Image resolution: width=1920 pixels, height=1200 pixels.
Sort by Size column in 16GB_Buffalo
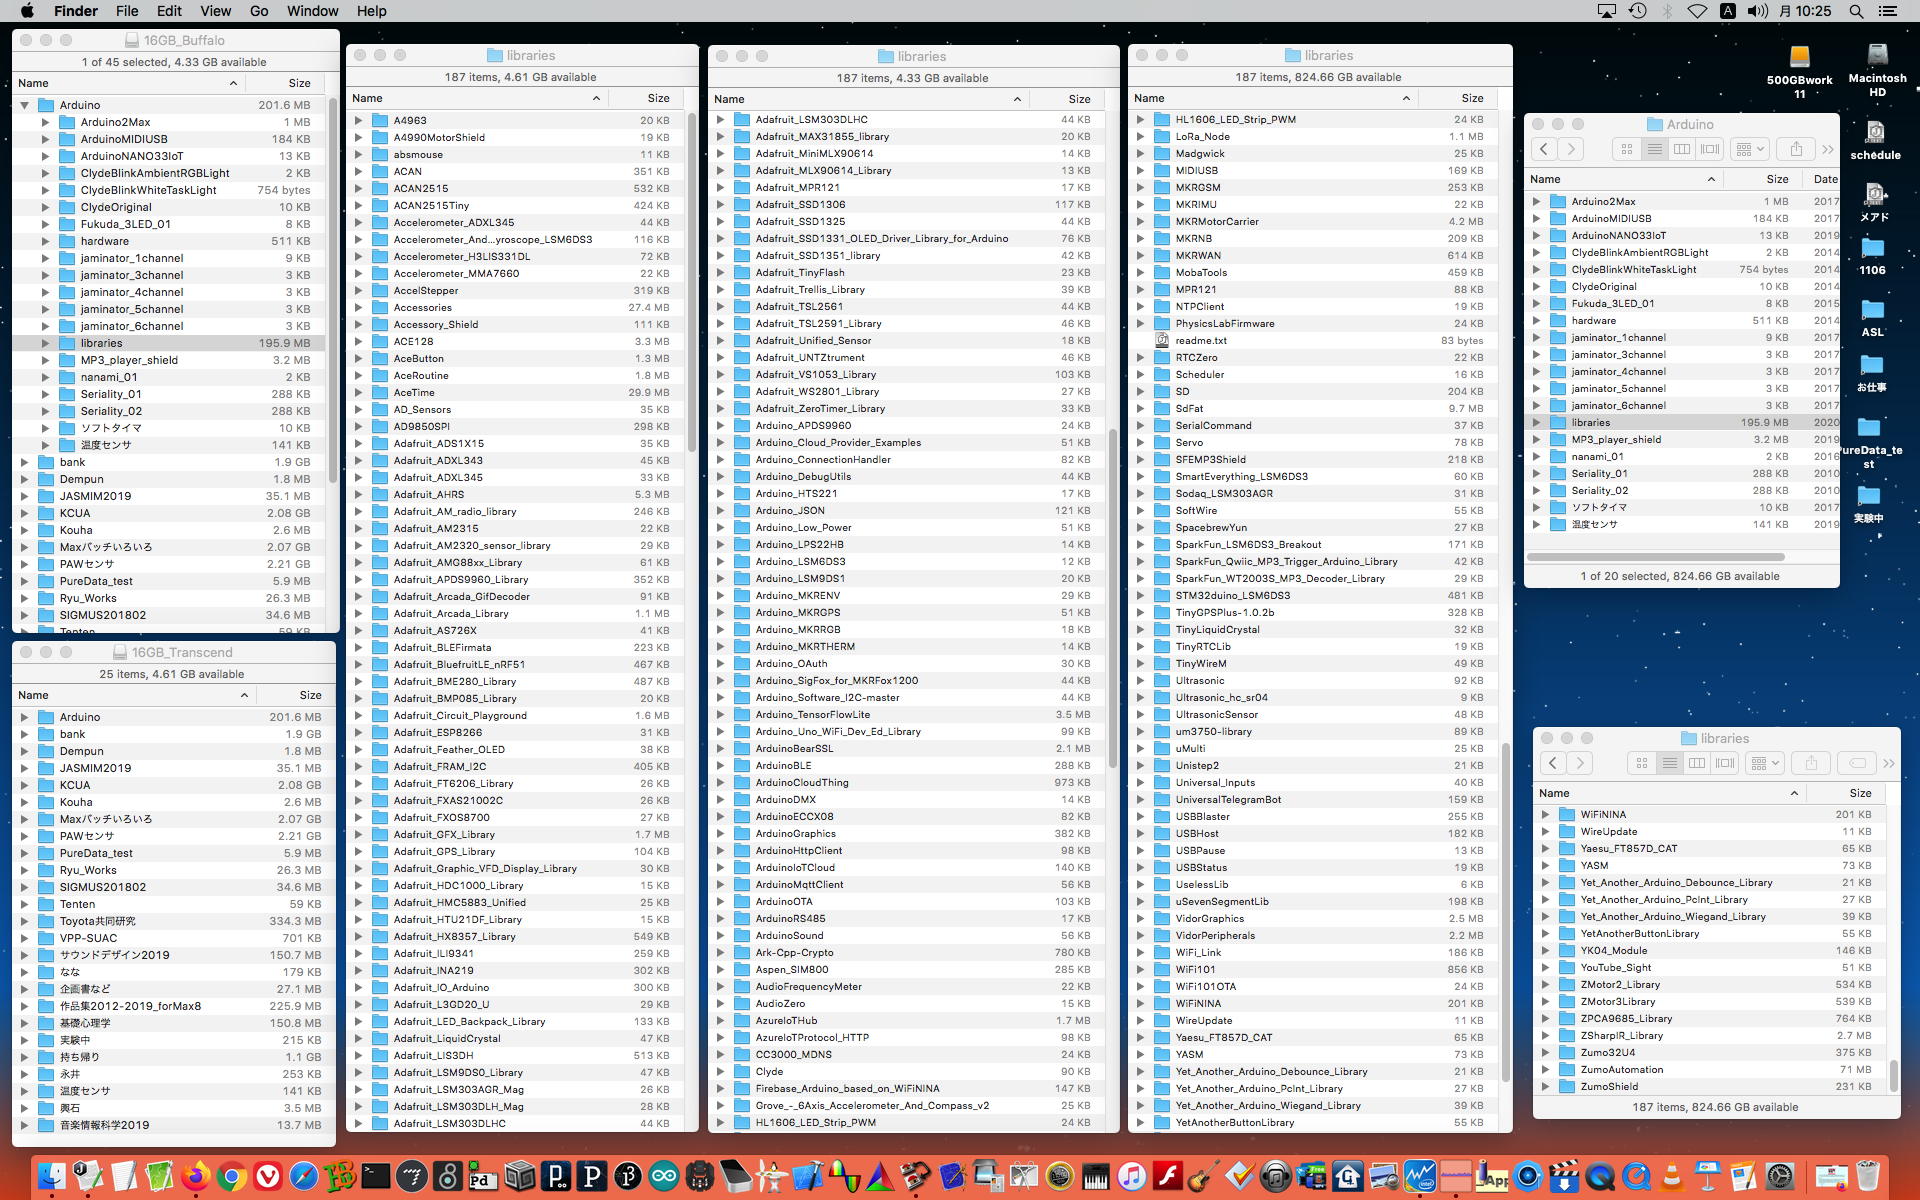(299, 83)
